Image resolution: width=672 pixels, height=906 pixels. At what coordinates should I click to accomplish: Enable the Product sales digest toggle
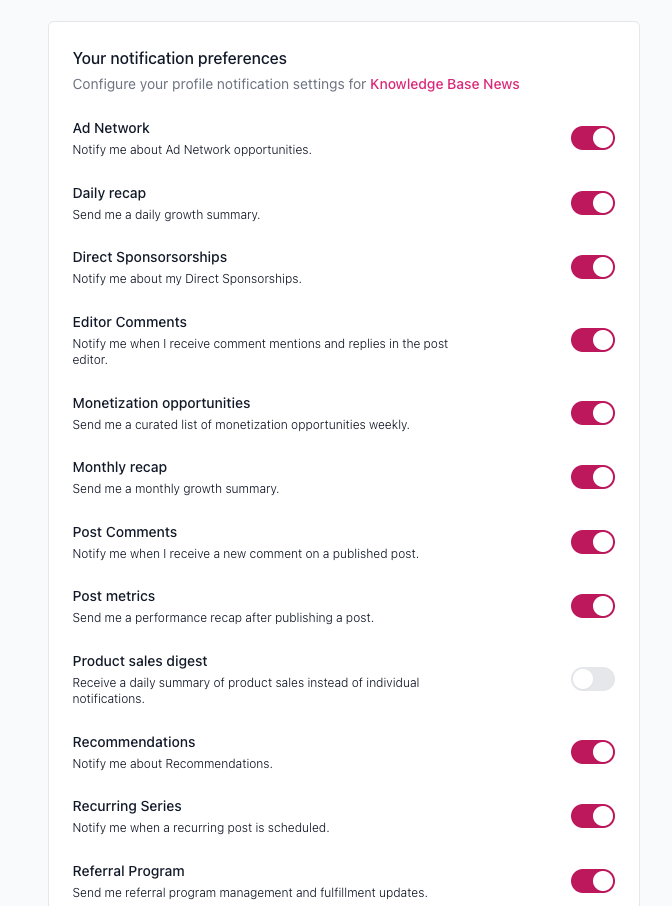(x=593, y=679)
